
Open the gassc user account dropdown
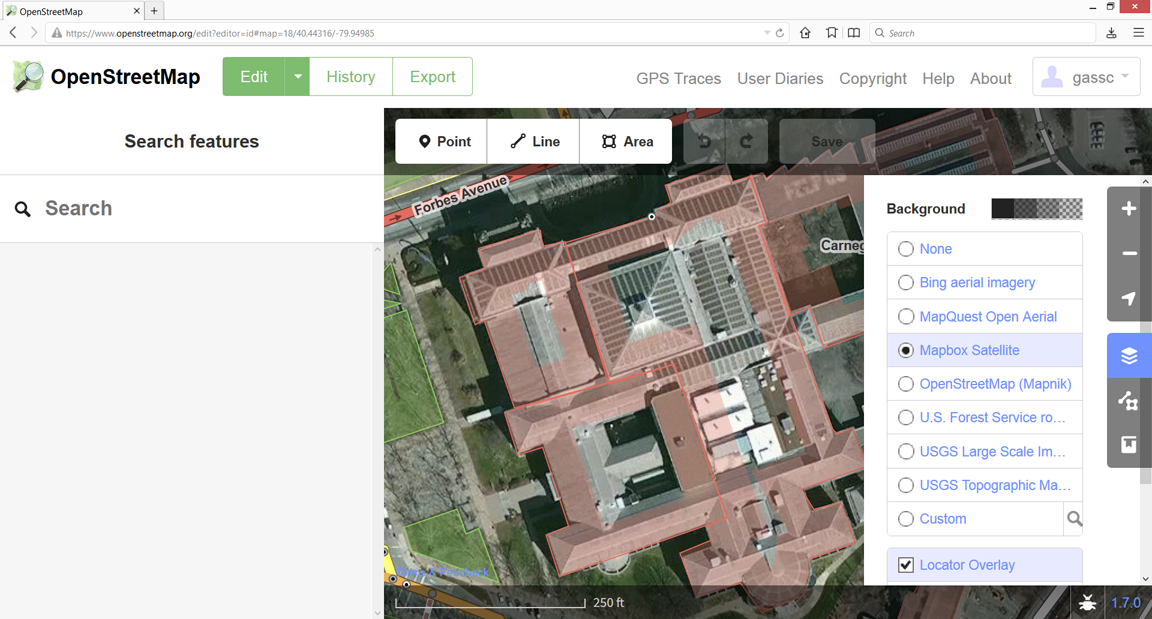pyautogui.click(x=1086, y=77)
